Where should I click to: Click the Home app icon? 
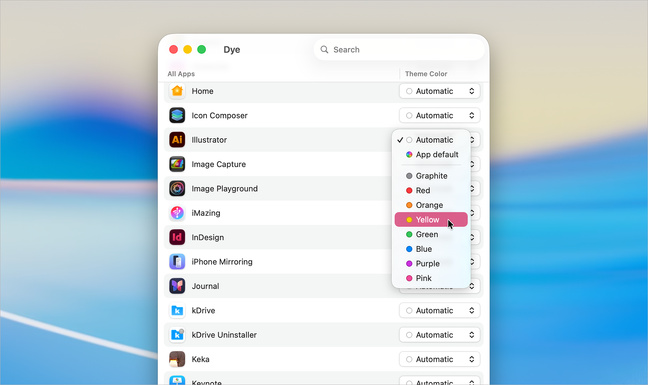(177, 91)
